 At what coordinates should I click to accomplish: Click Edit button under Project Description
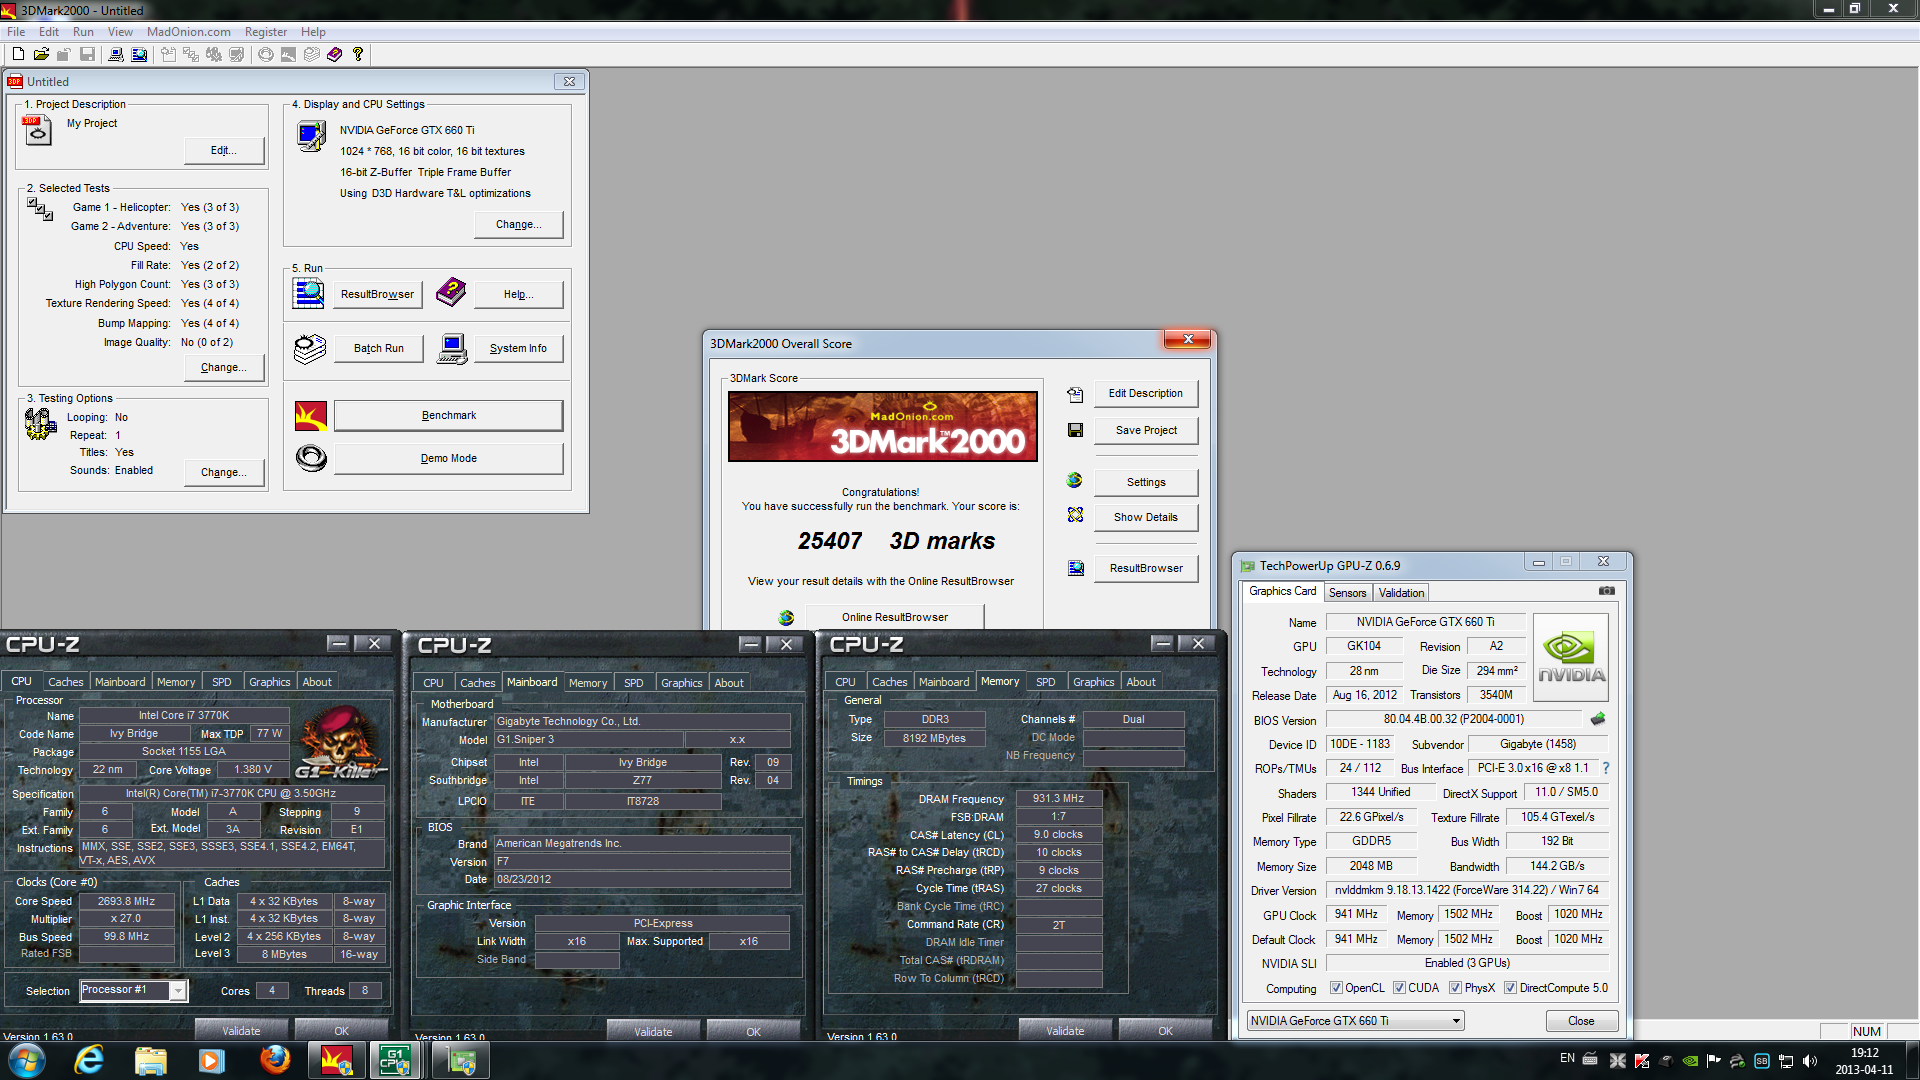tap(224, 151)
